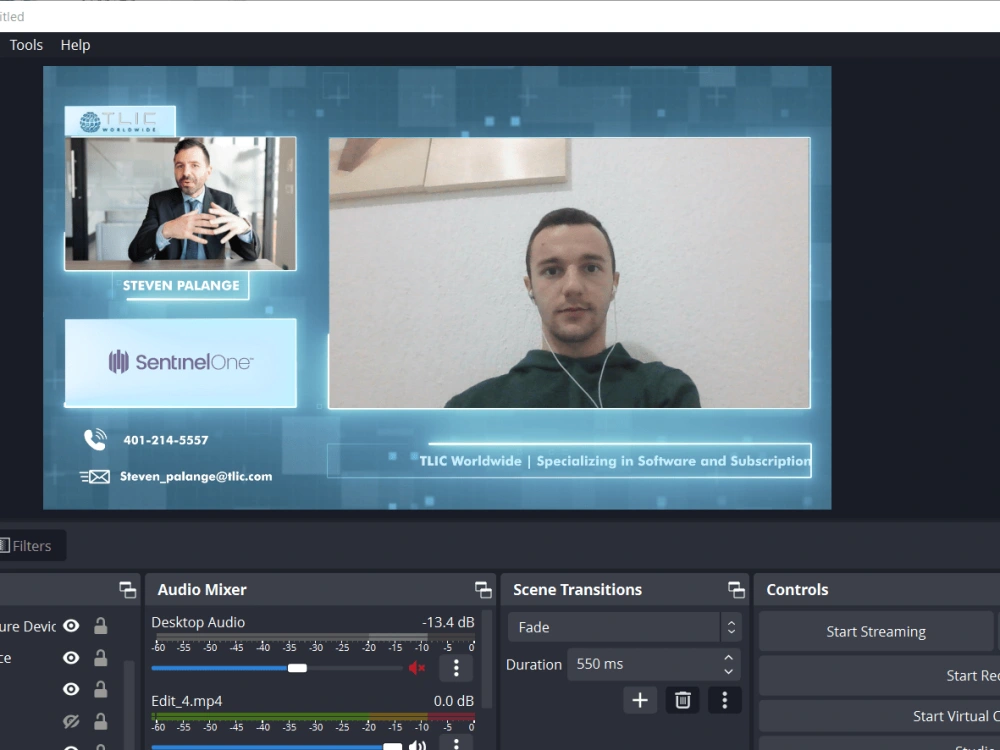The width and height of the screenshot is (1000, 750).
Task: Open the Help menu
Action: (75, 45)
